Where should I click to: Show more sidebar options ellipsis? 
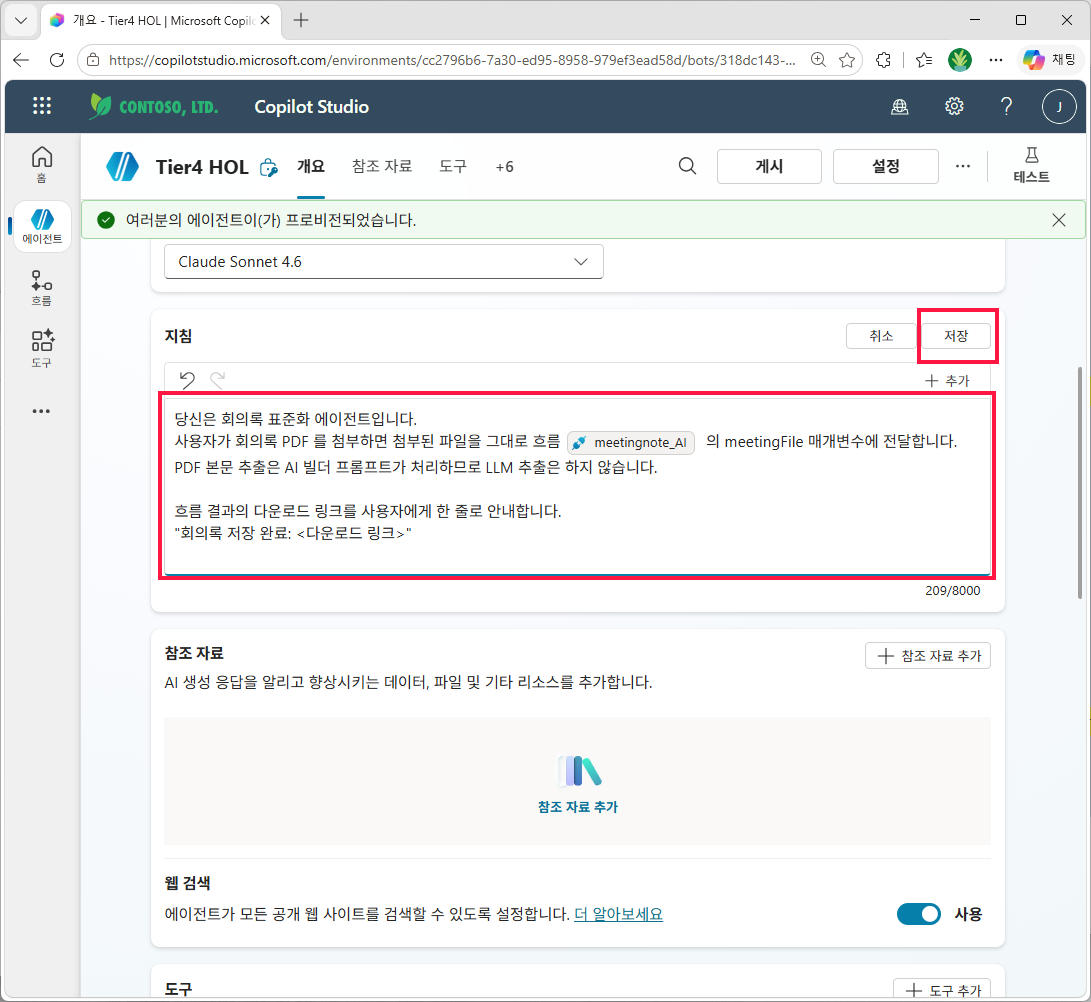(42, 411)
